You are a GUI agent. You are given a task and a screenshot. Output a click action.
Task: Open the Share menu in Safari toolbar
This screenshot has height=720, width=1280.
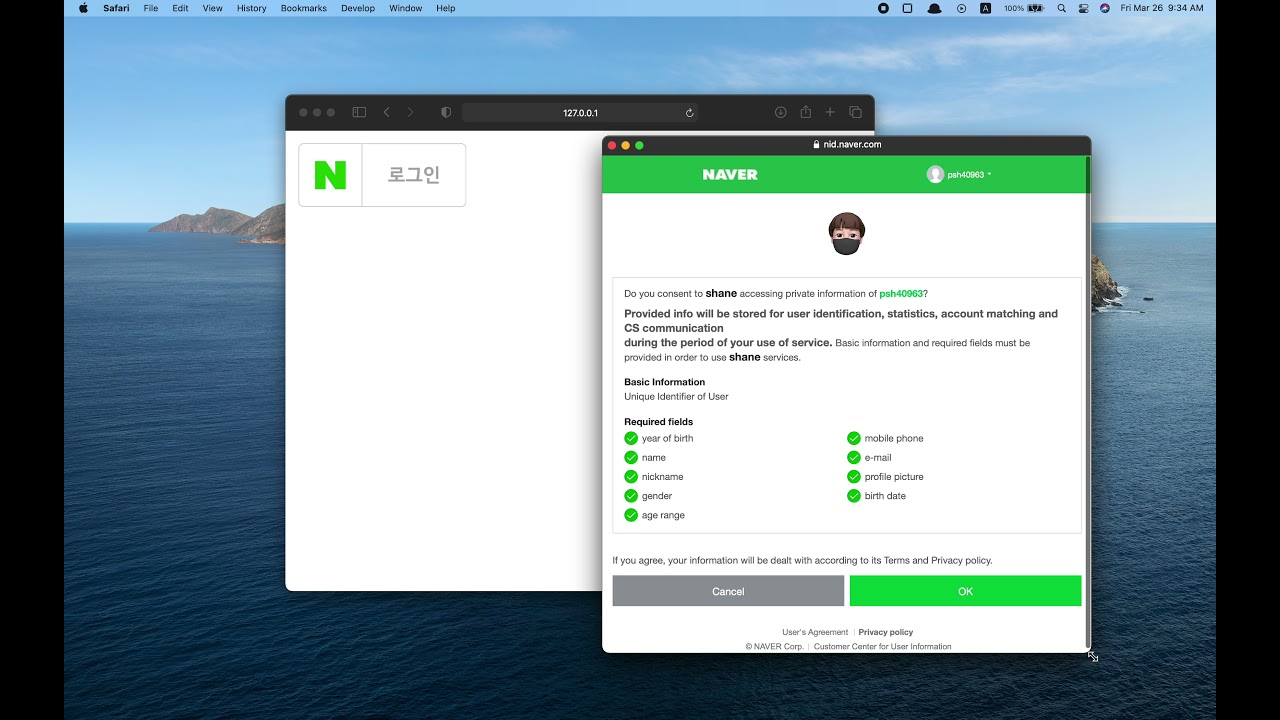tap(805, 112)
